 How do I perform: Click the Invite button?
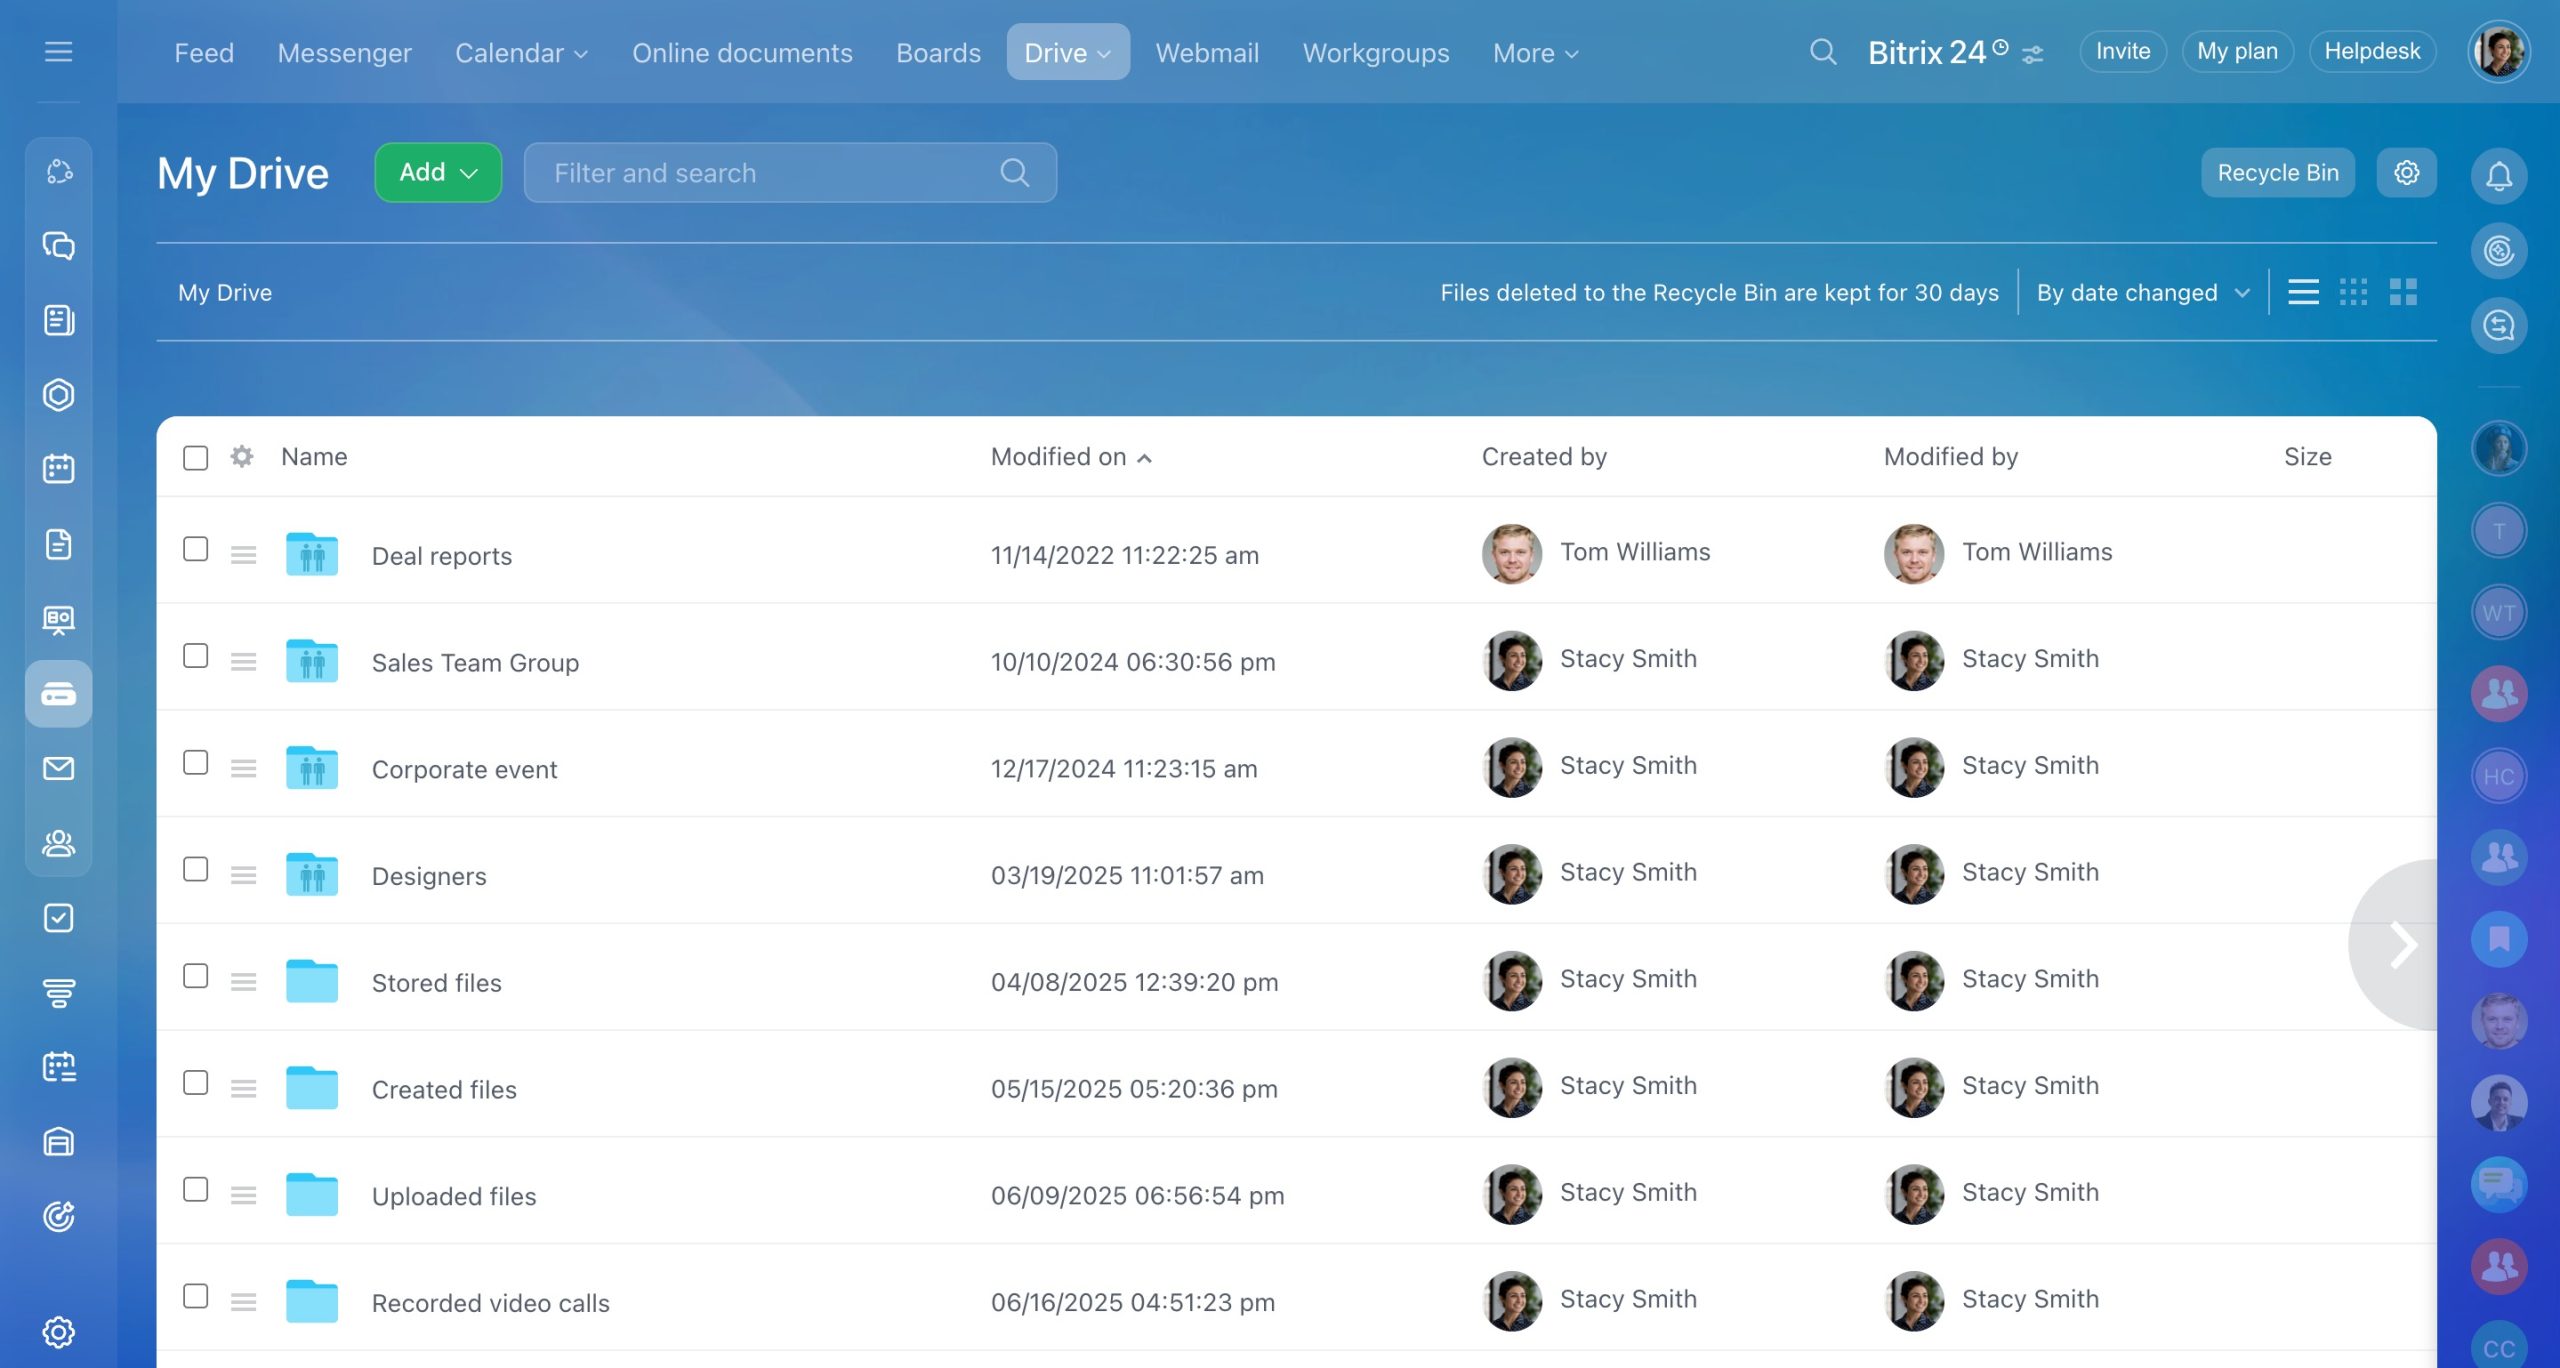(2122, 52)
